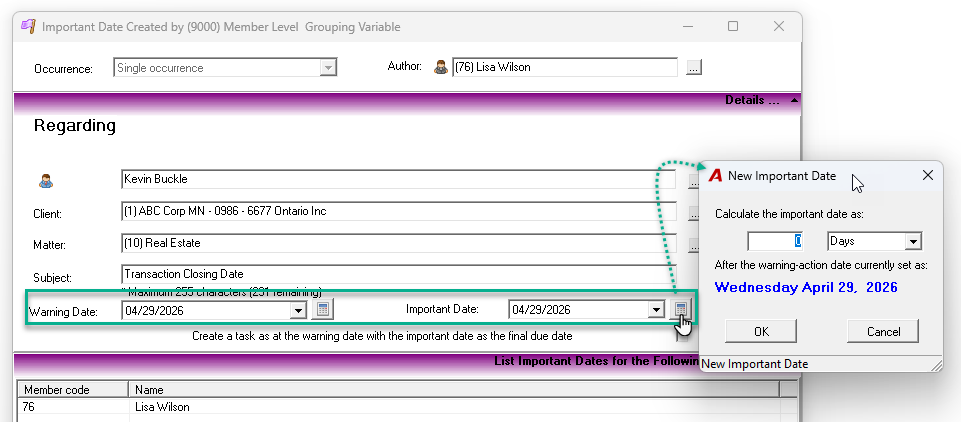961x422 pixels.
Task: Click the Regarding heading
Action: click(x=75, y=126)
